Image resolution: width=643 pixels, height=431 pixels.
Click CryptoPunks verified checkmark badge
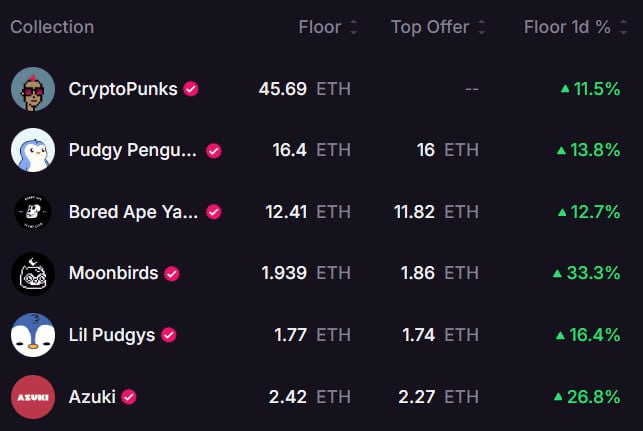[x=191, y=89]
